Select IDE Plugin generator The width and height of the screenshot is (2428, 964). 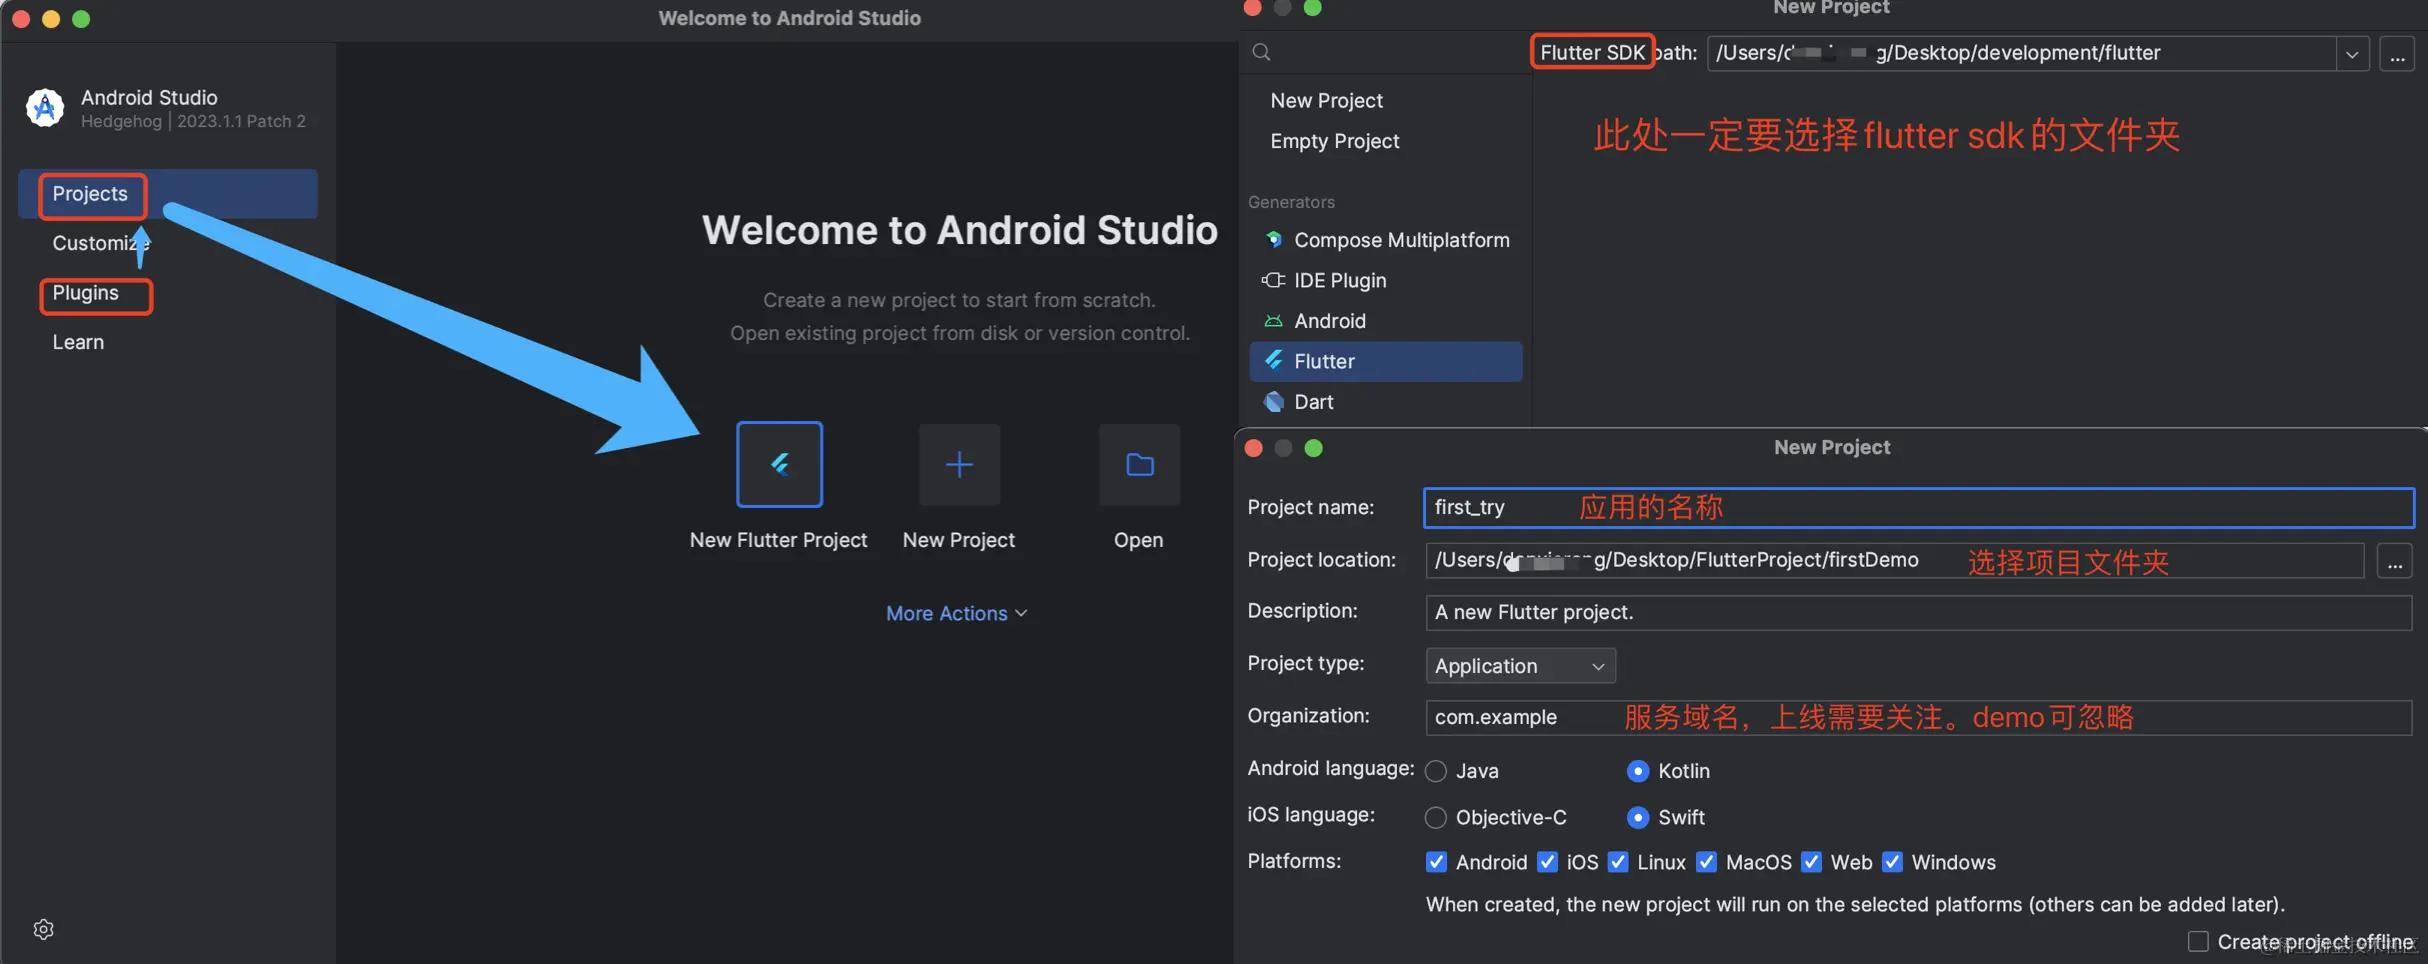pyautogui.click(x=1386, y=280)
